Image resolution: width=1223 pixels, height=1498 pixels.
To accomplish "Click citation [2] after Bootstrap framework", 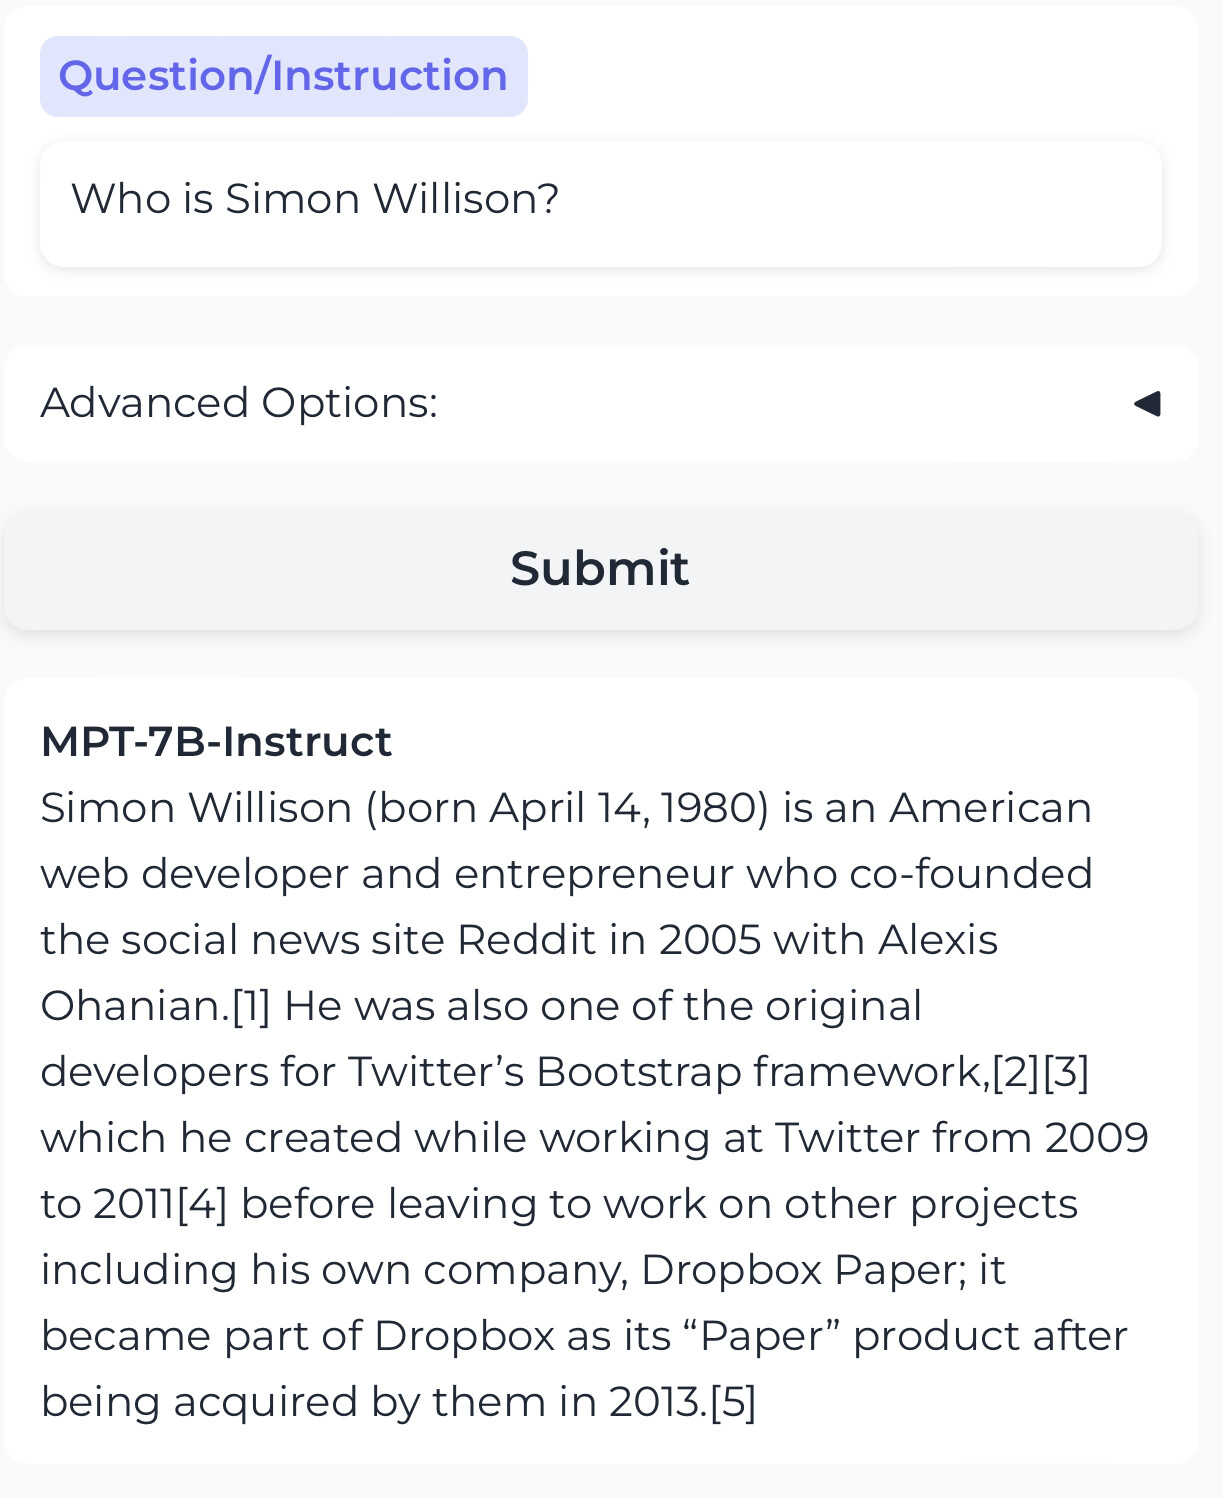I will [1016, 1072].
